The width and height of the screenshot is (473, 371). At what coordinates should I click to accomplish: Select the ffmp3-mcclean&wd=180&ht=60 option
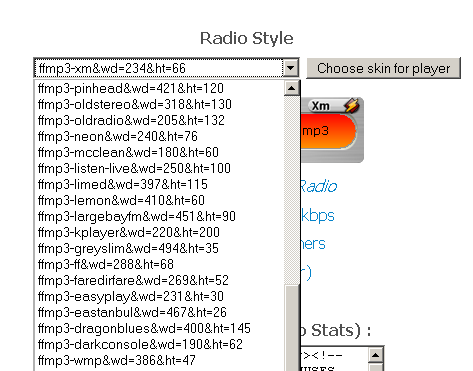point(159,152)
